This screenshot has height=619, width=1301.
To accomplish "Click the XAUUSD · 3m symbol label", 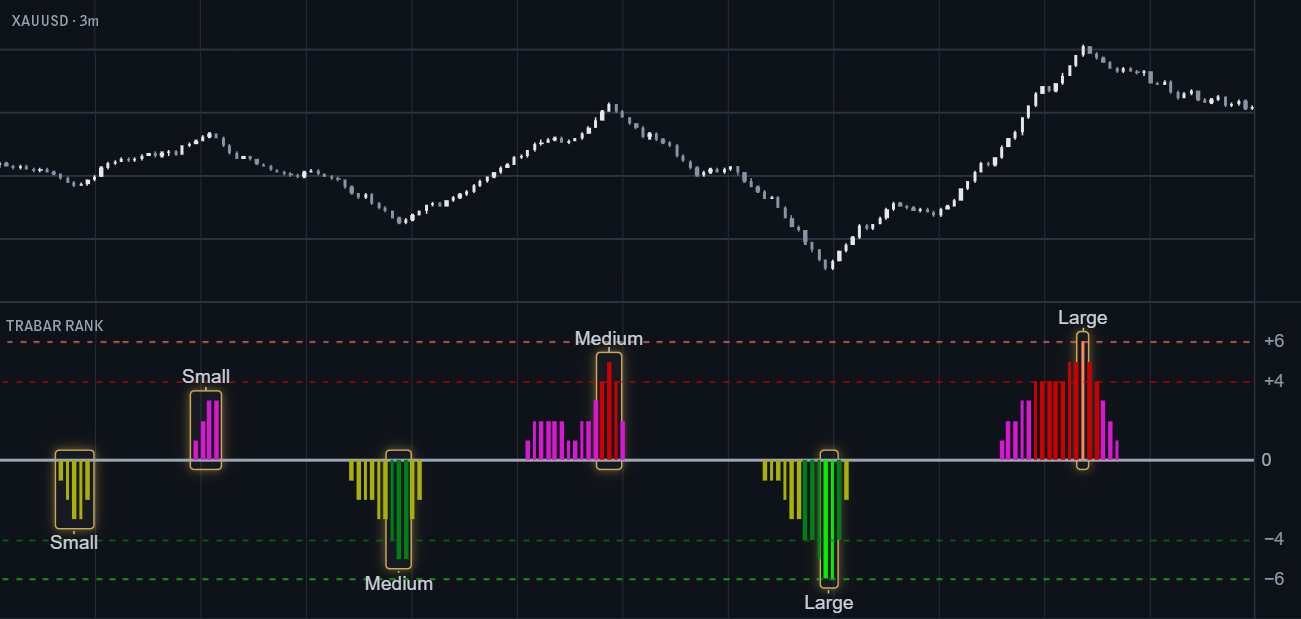I will [x=55, y=20].
